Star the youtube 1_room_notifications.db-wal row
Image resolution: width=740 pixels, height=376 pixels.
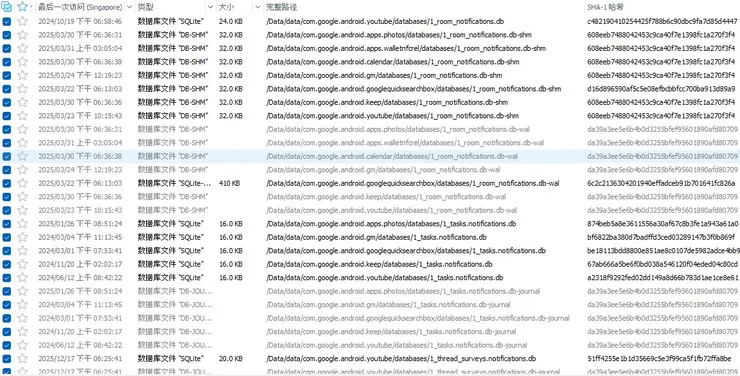point(22,210)
